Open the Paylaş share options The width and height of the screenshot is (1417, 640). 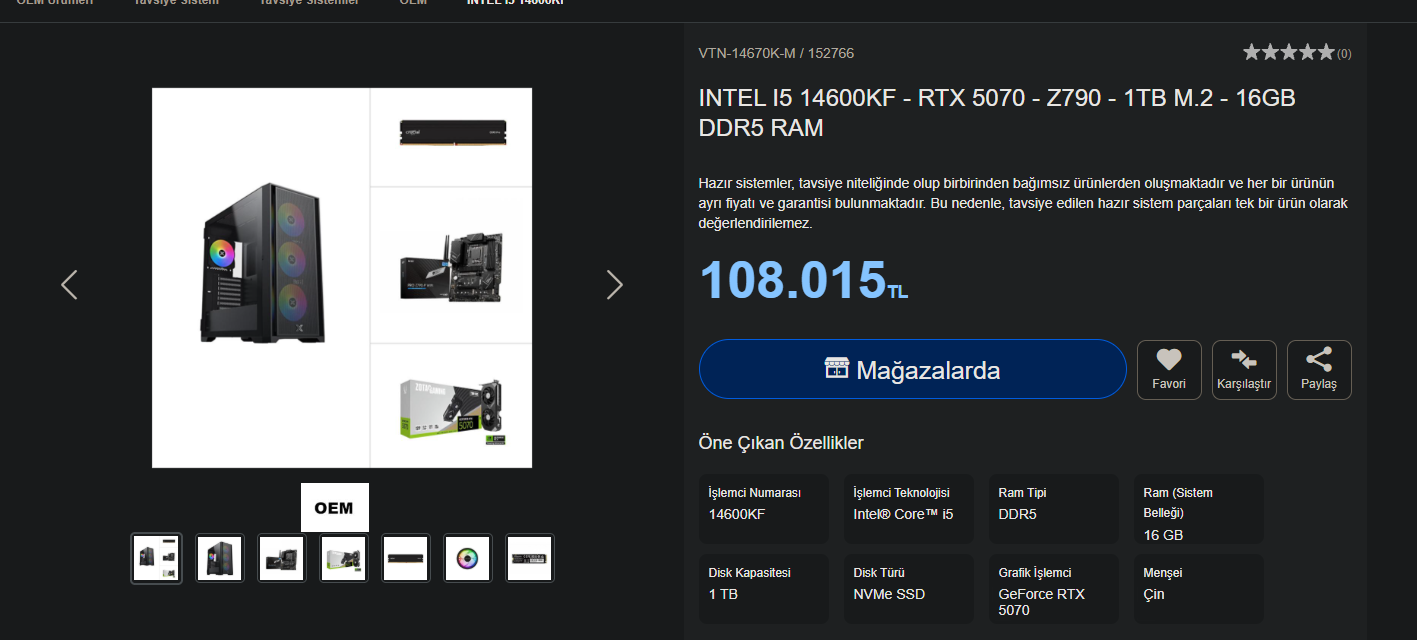(1319, 370)
